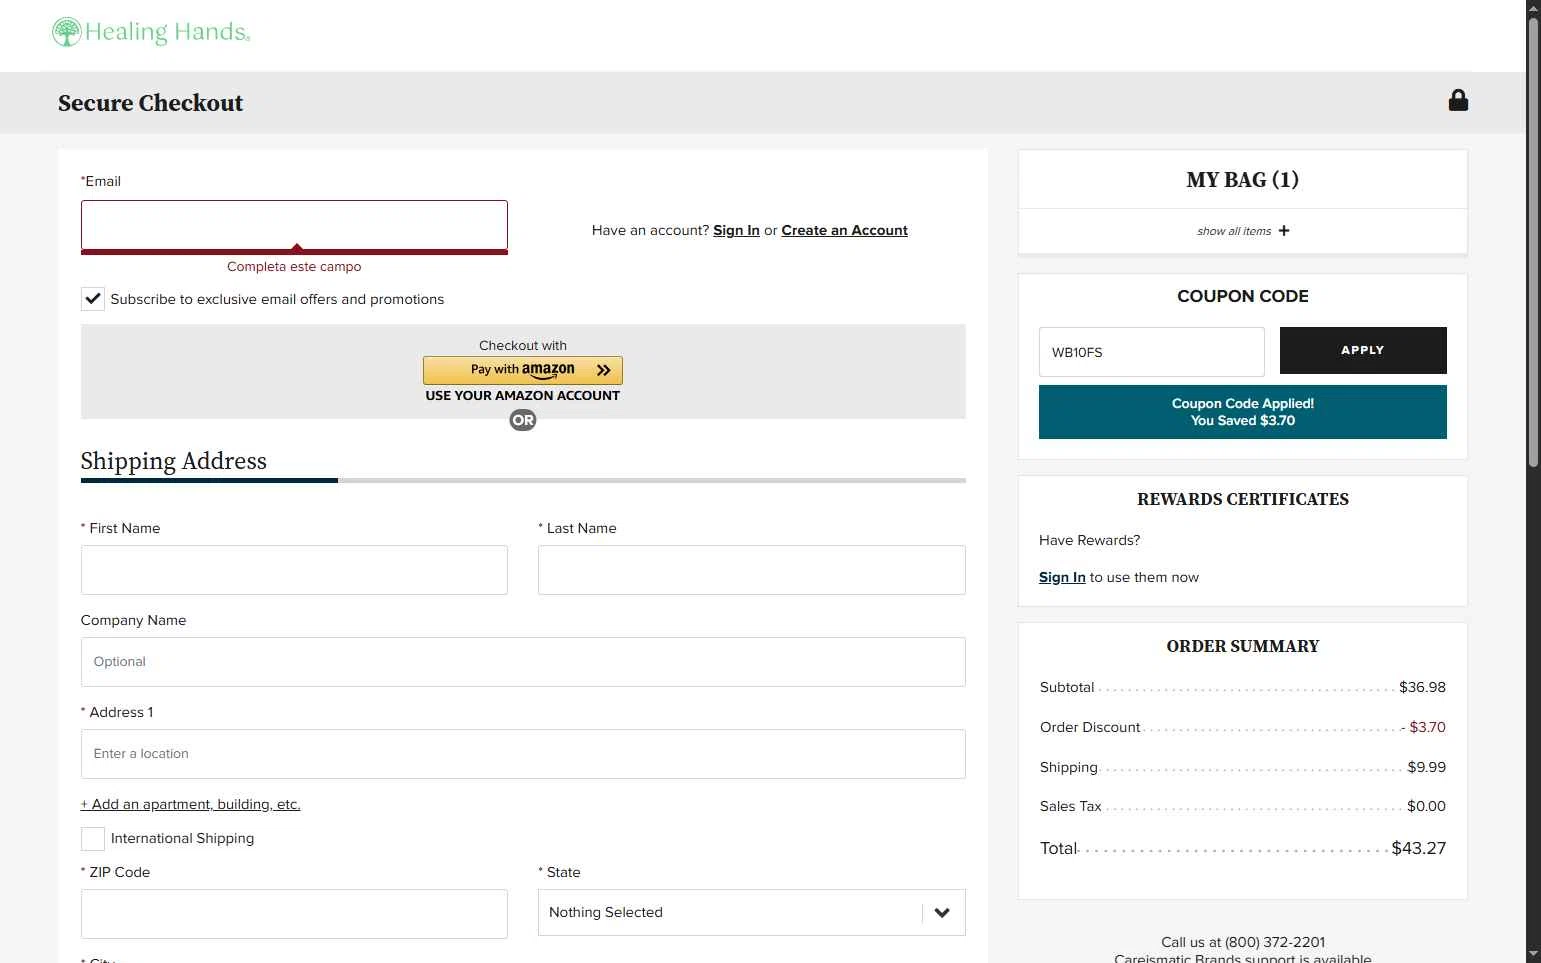Click the First Name field
Viewport: 1541px width, 963px height.
(x=294, y=570)
